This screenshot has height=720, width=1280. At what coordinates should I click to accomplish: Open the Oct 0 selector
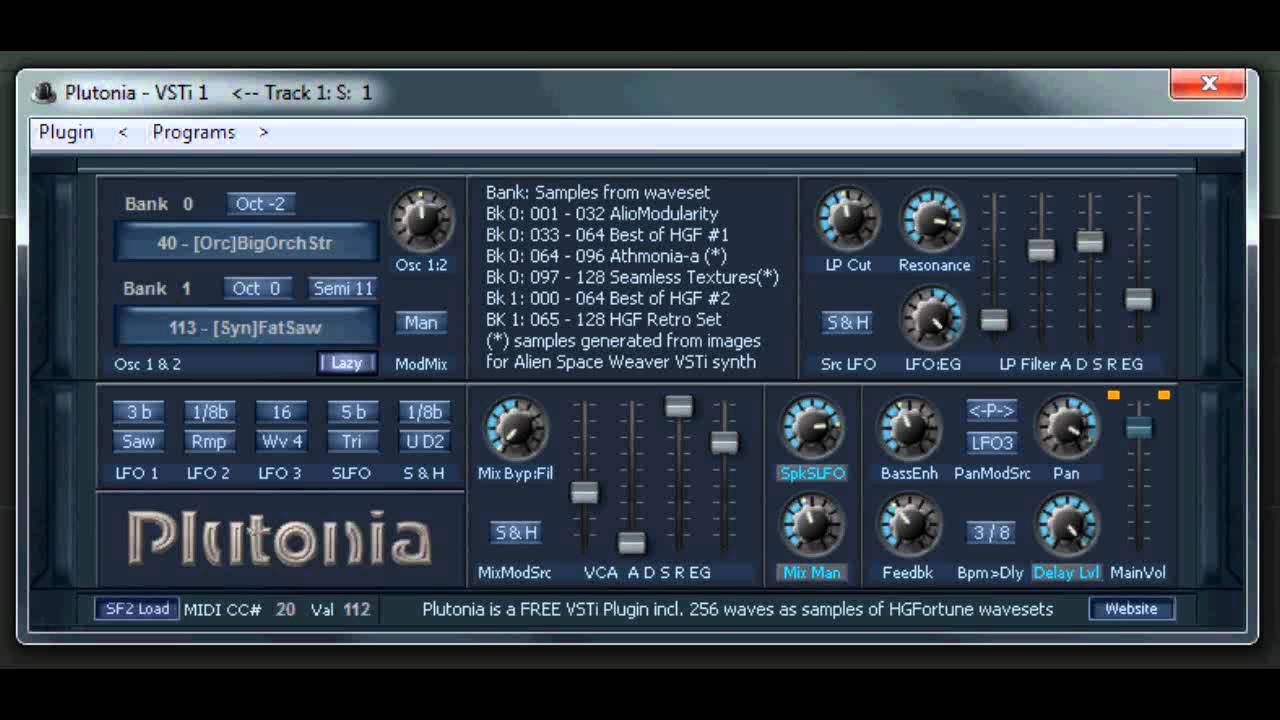point(257,288)
